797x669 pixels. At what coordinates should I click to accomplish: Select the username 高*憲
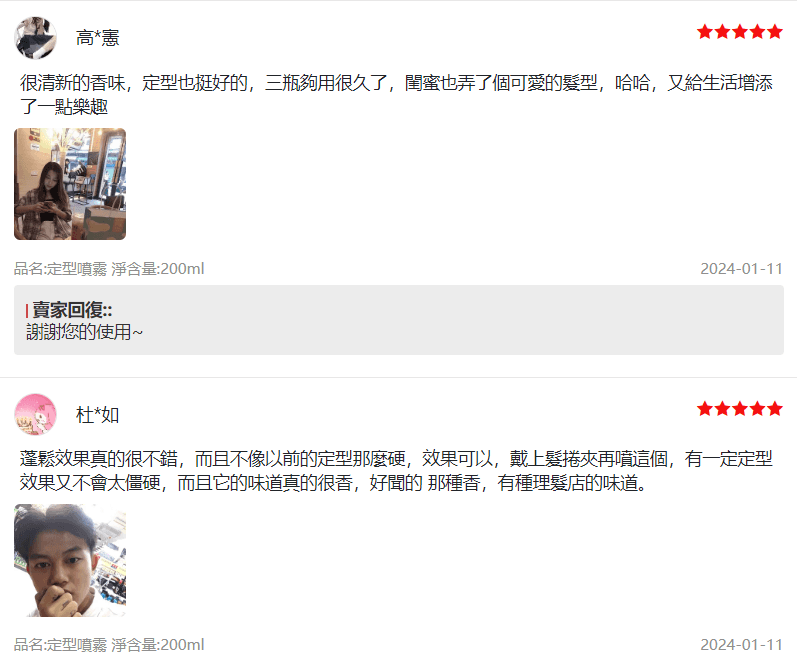pyautogui.click(x=98, y=38)
